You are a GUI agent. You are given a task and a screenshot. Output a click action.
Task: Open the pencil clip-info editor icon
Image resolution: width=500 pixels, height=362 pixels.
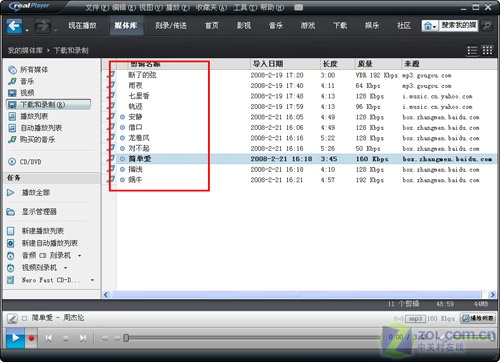[12, 318]
